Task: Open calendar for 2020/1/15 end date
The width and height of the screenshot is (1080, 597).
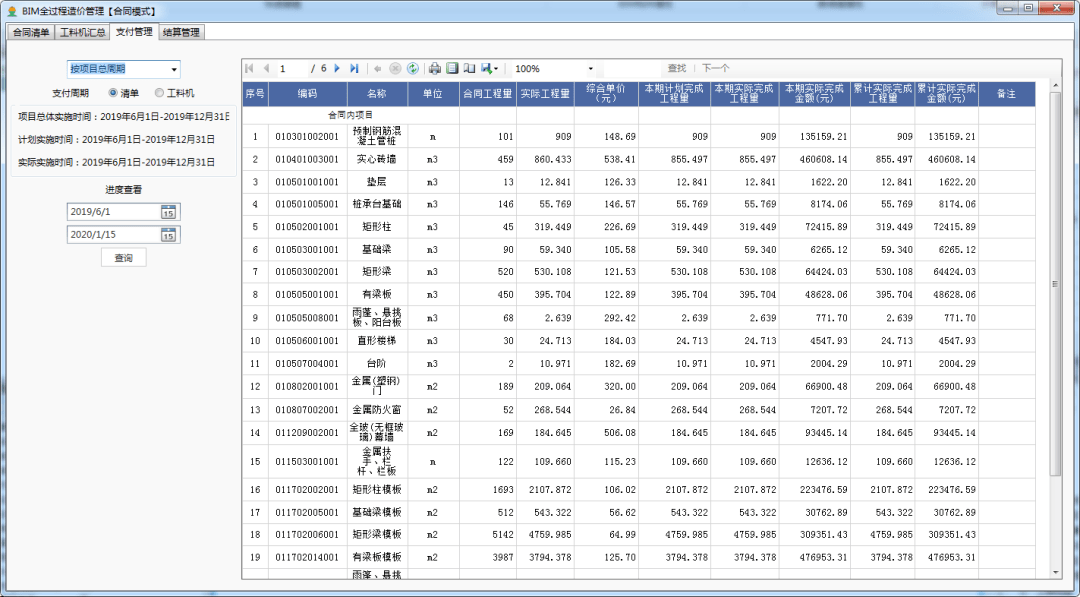Action: pyautogui.click(x=168, y=235)
